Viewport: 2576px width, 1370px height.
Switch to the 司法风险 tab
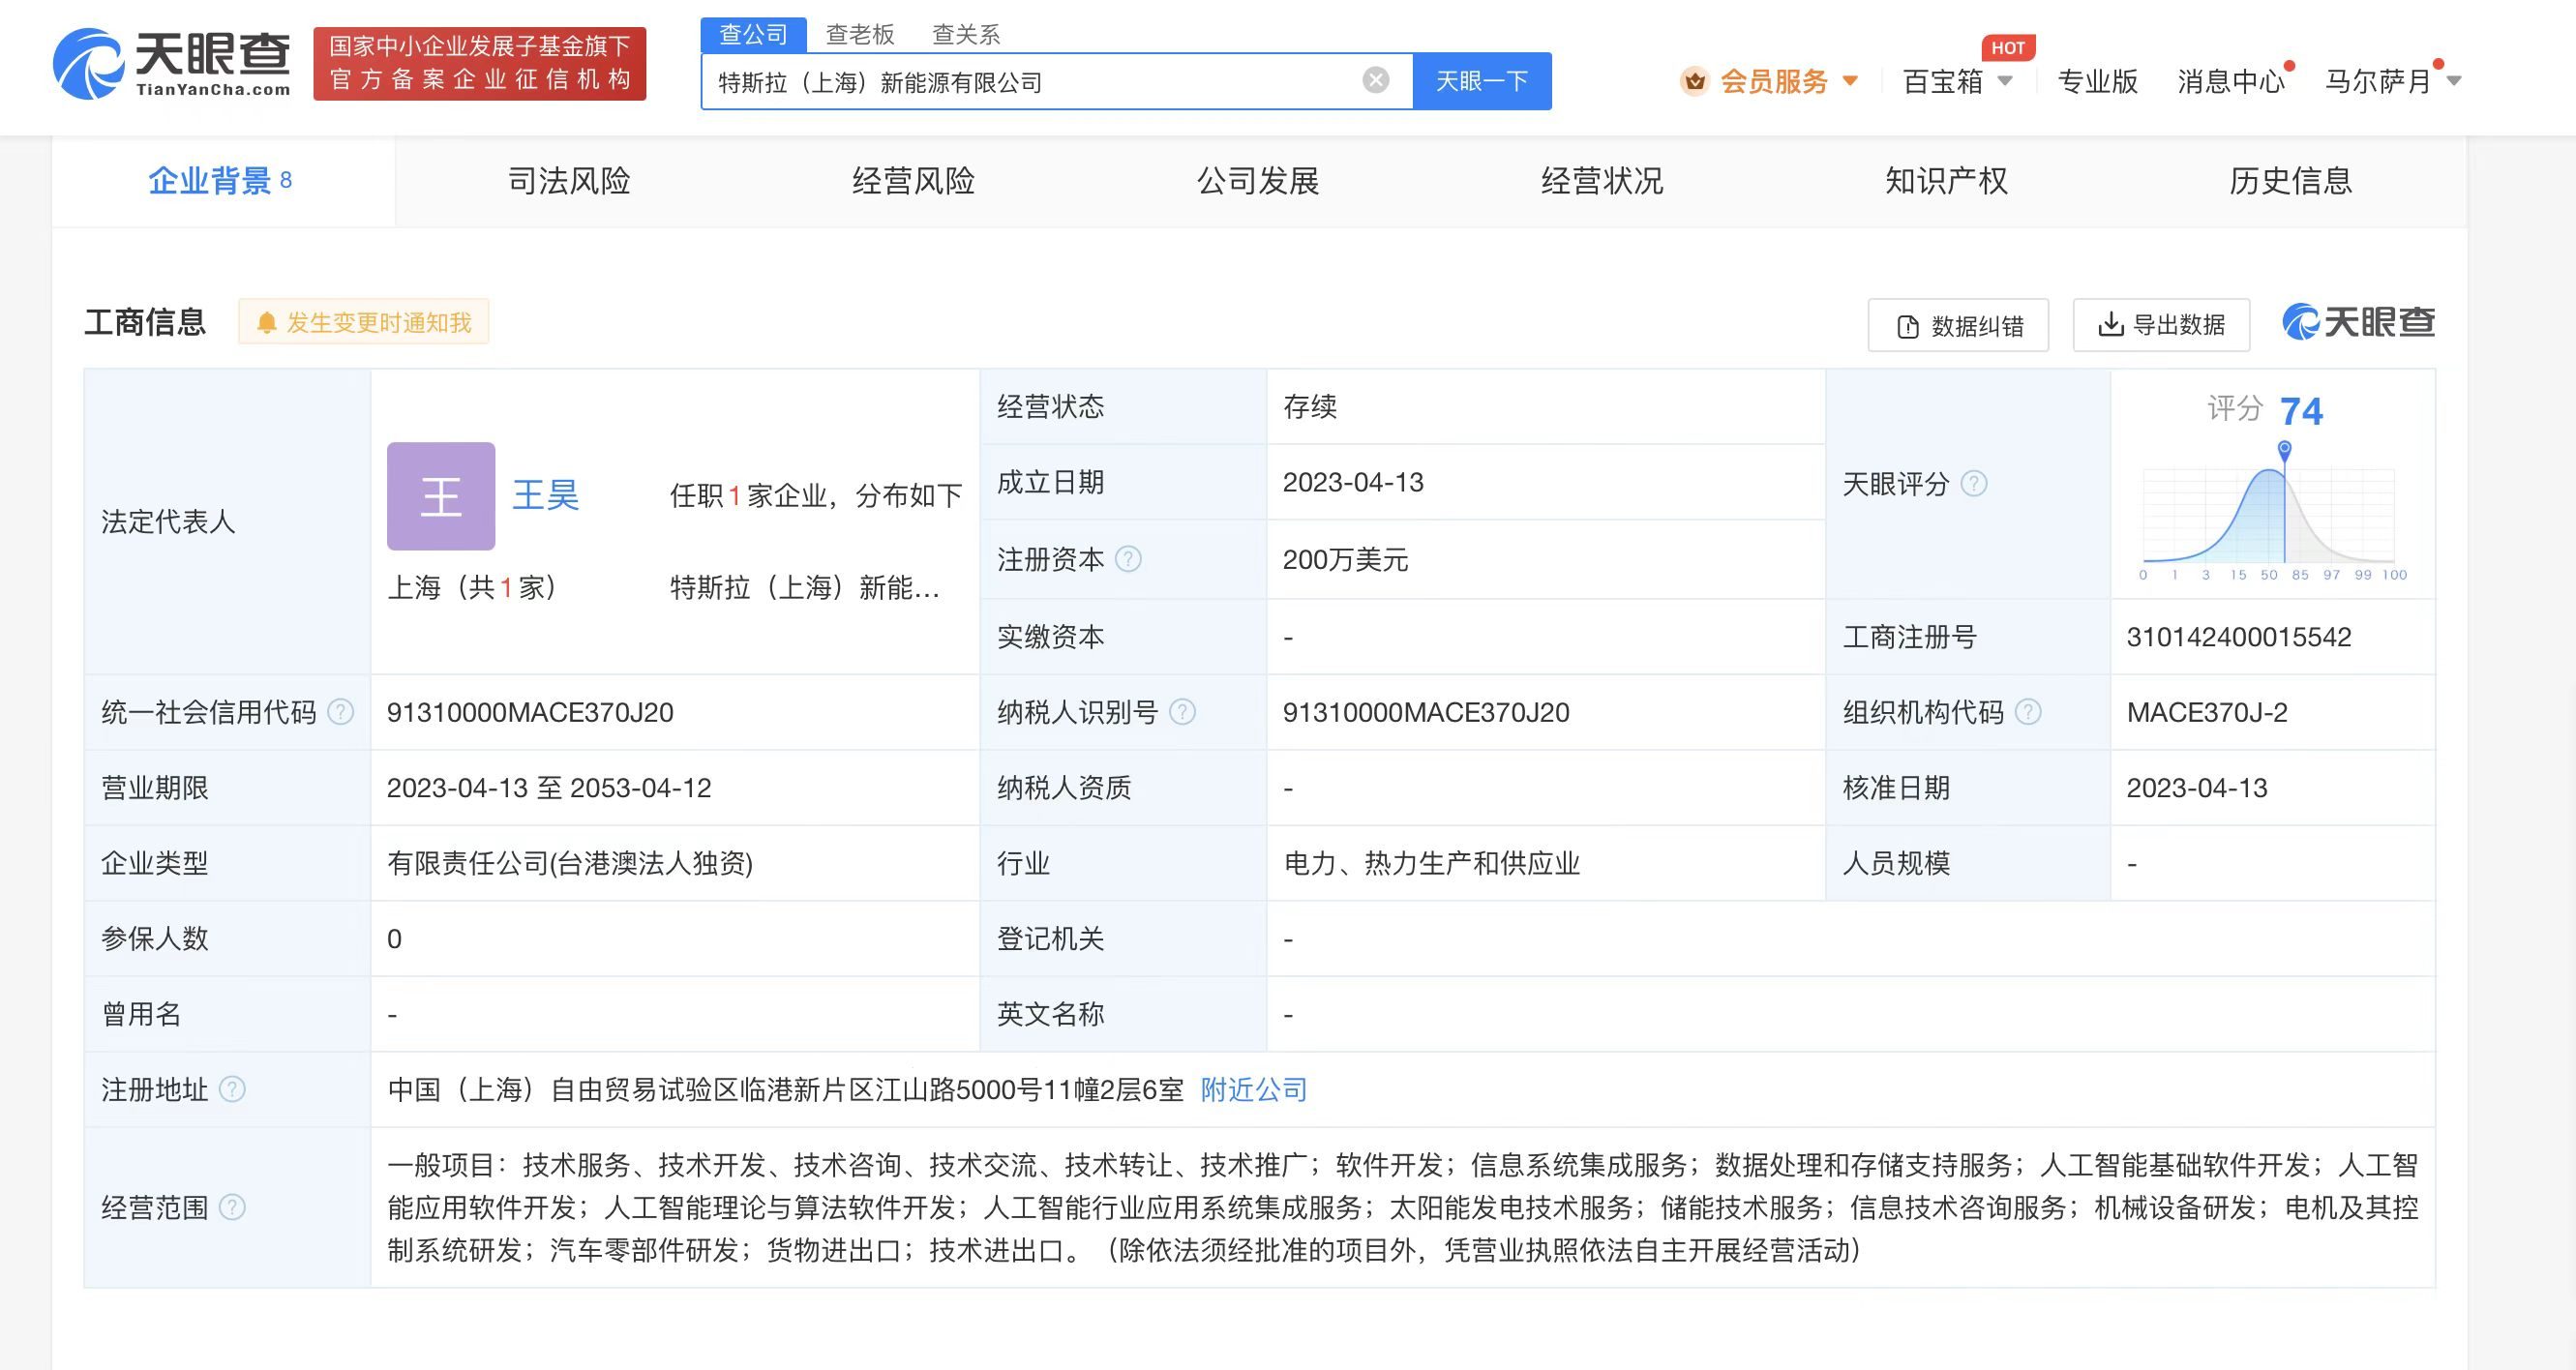tap(567, 181)
